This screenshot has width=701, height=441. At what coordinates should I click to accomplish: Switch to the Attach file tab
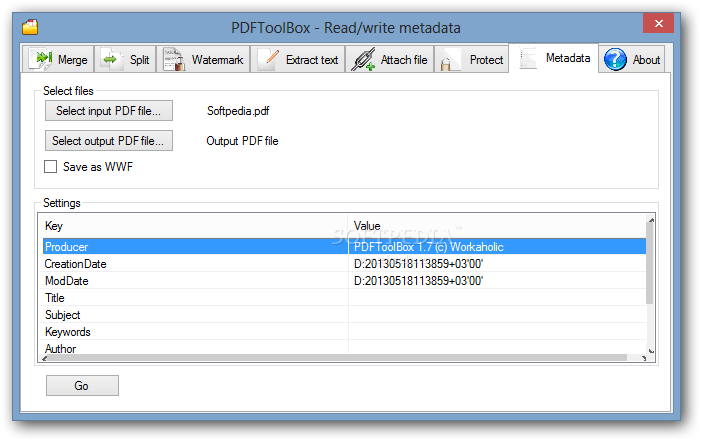pos(389,59)
